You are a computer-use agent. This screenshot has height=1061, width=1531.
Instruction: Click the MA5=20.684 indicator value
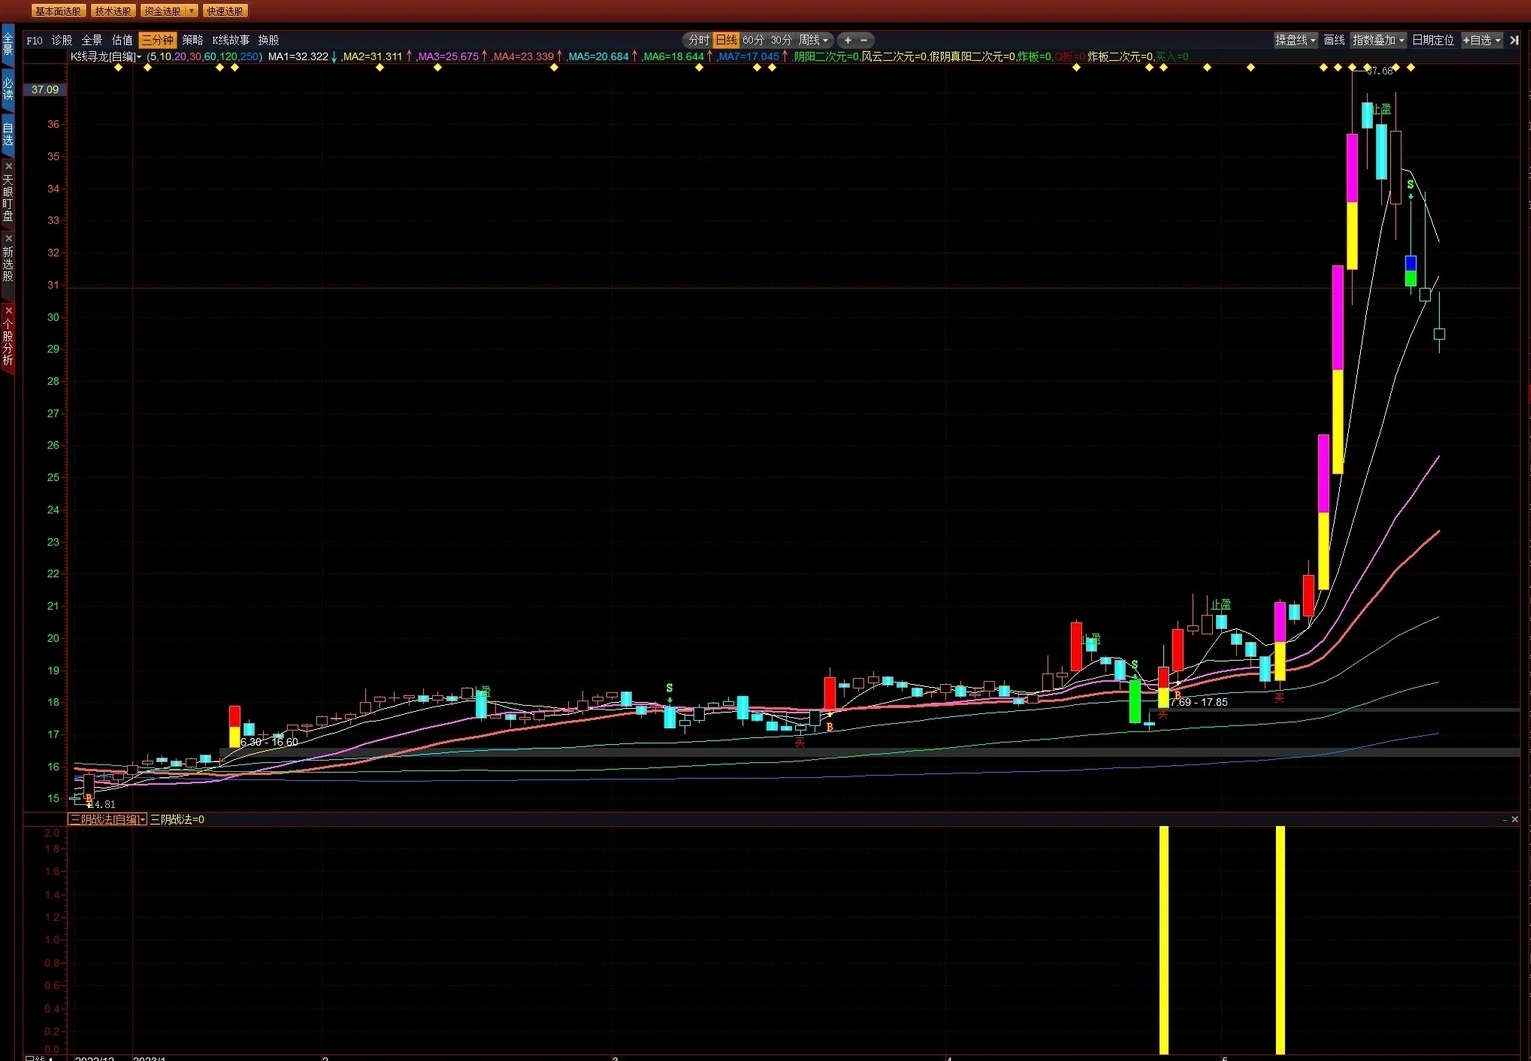tap(598, 57)
